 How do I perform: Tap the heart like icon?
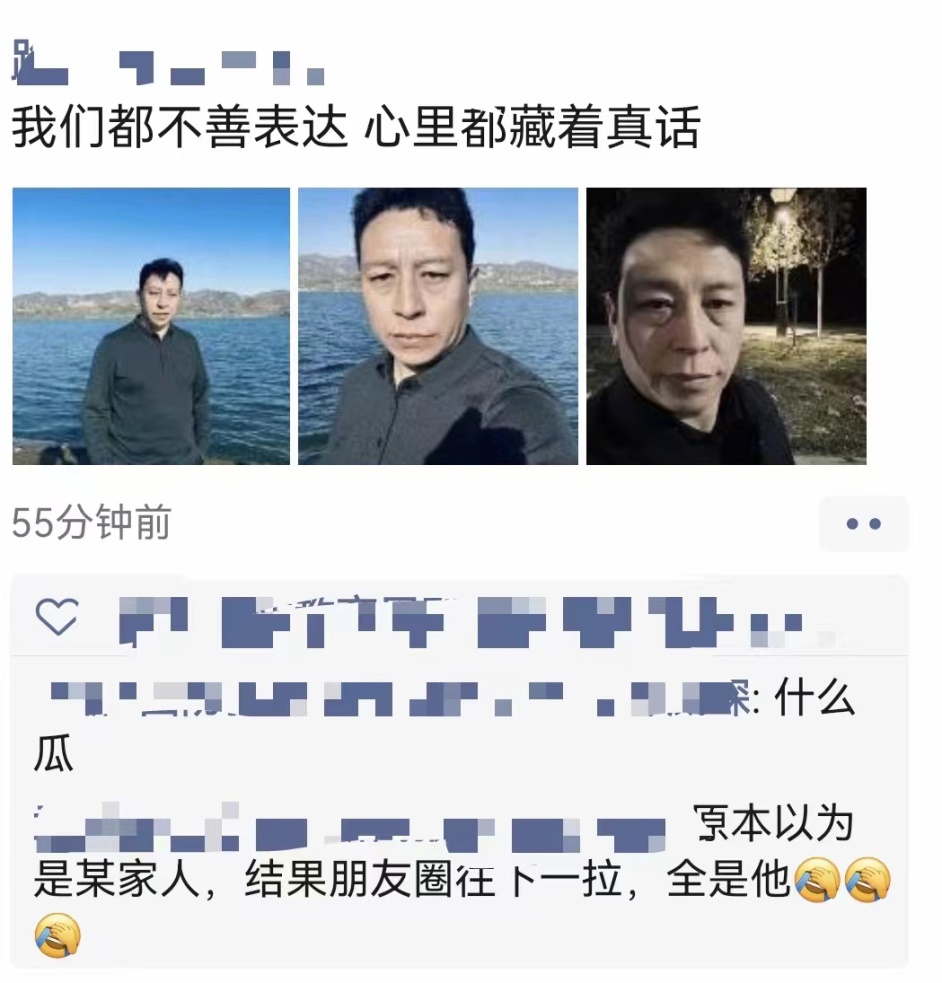(57, 616)
